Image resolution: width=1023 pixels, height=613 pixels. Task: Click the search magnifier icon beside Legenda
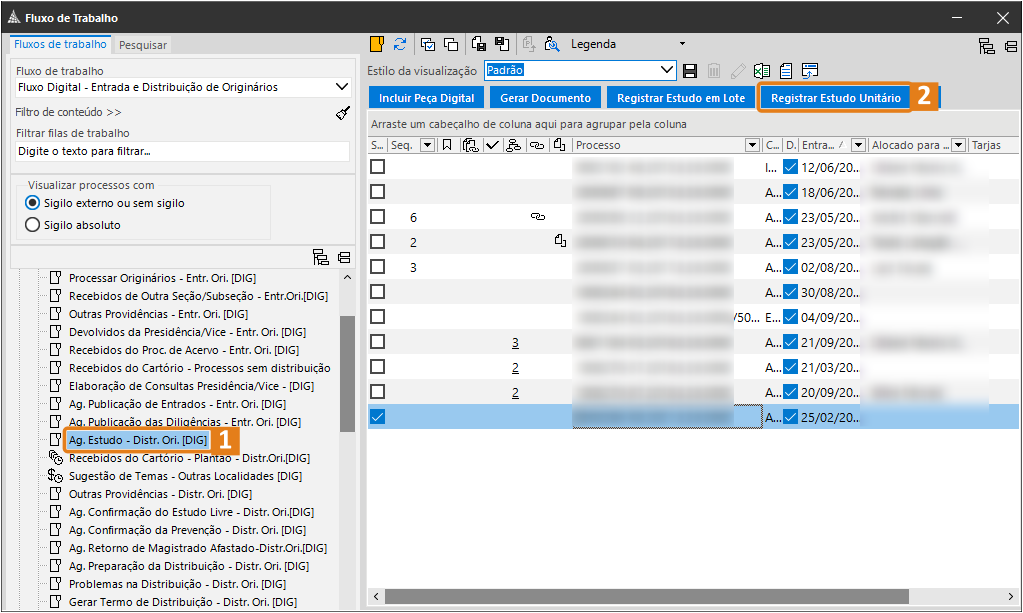point(551,44)
